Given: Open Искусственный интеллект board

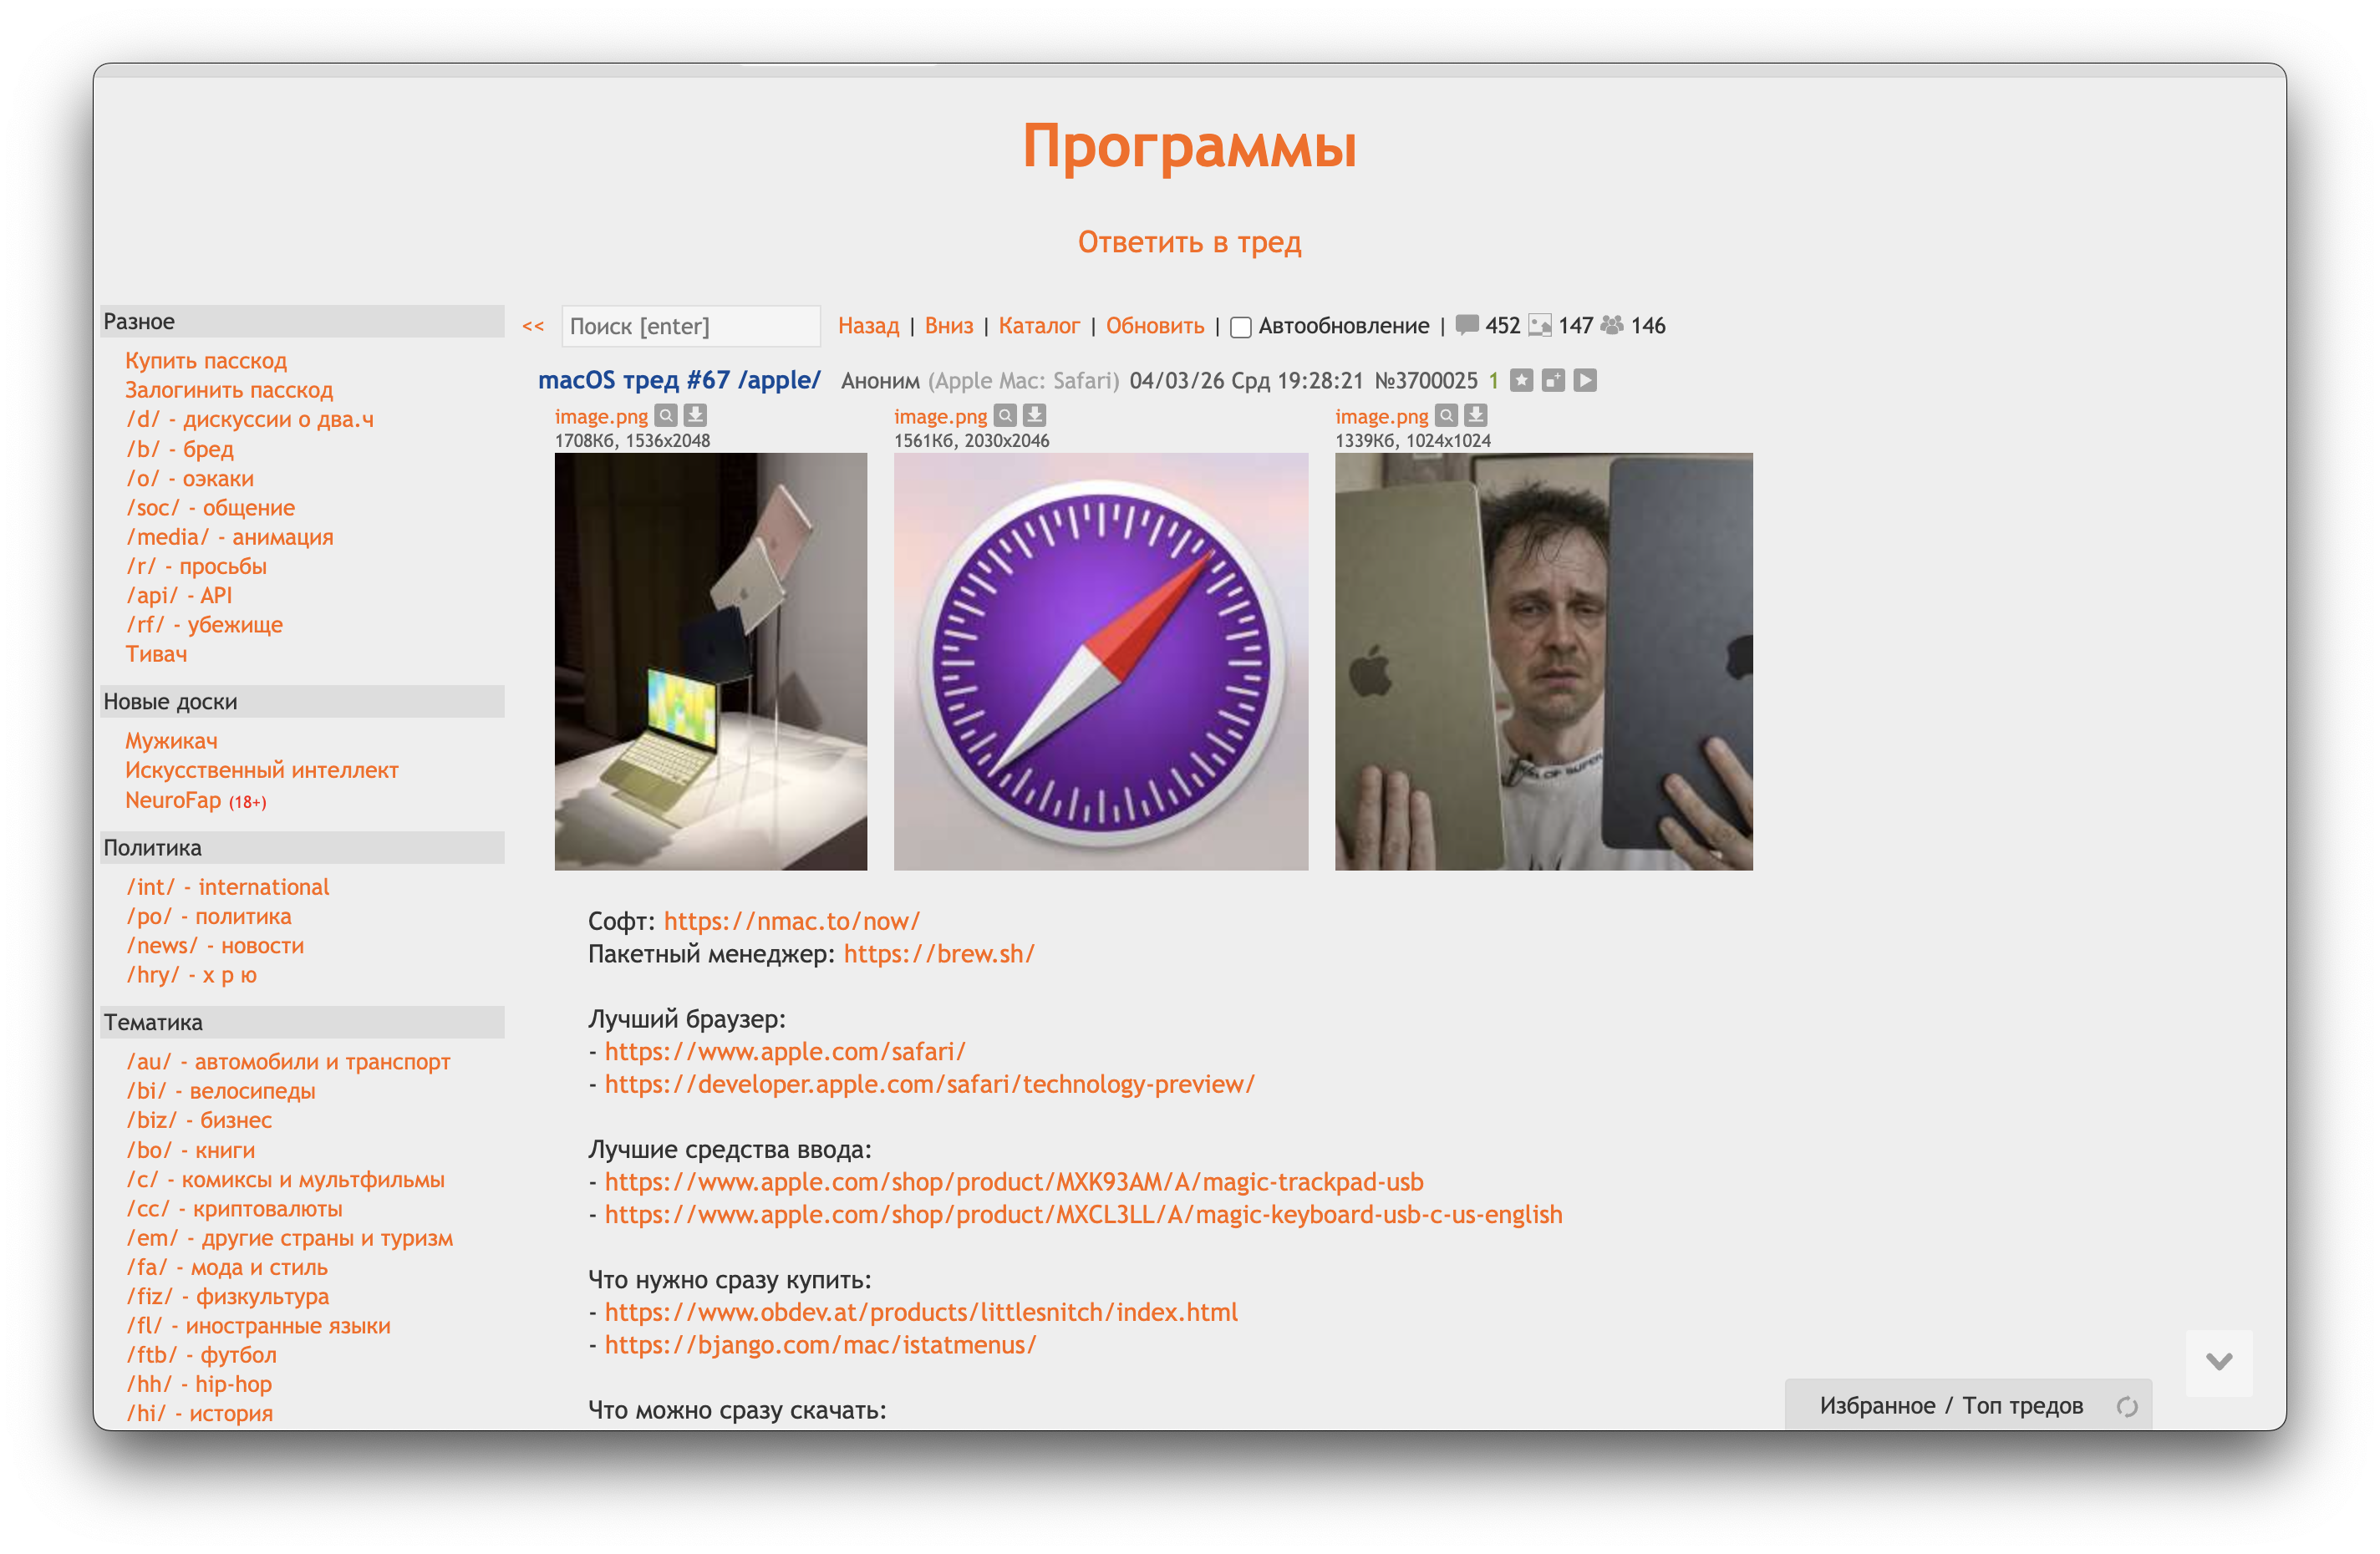Looking at the screenshot, I should coord(262,770).
